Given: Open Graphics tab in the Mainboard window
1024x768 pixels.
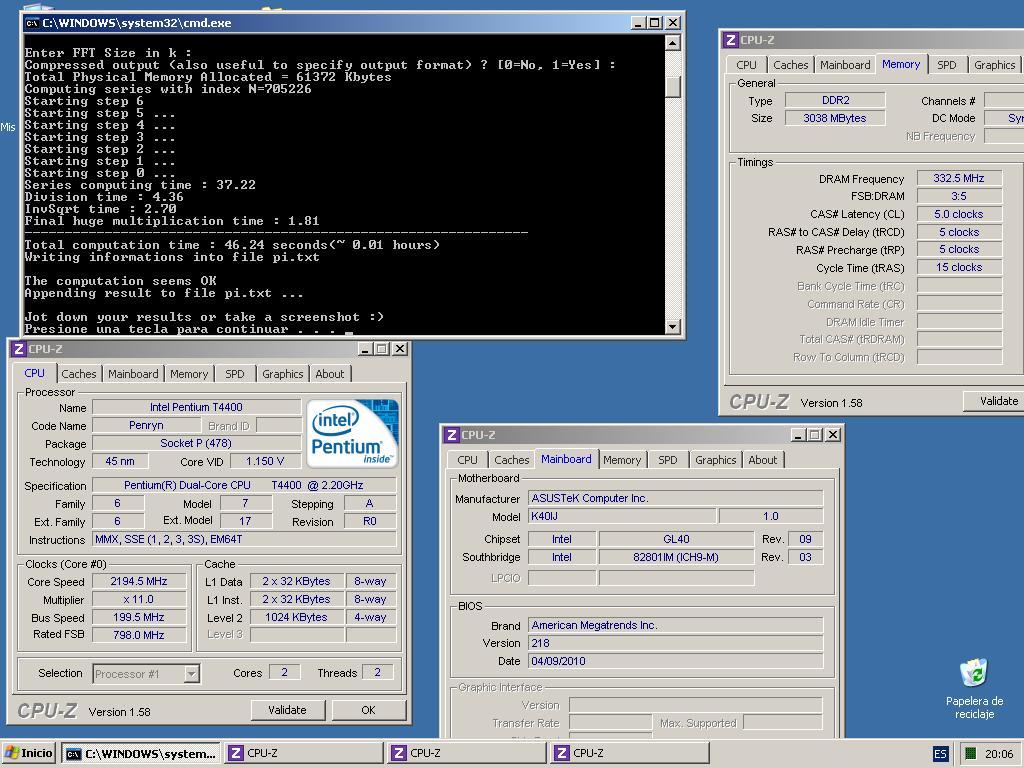Looking at the screenshot, I should (716, 460).
